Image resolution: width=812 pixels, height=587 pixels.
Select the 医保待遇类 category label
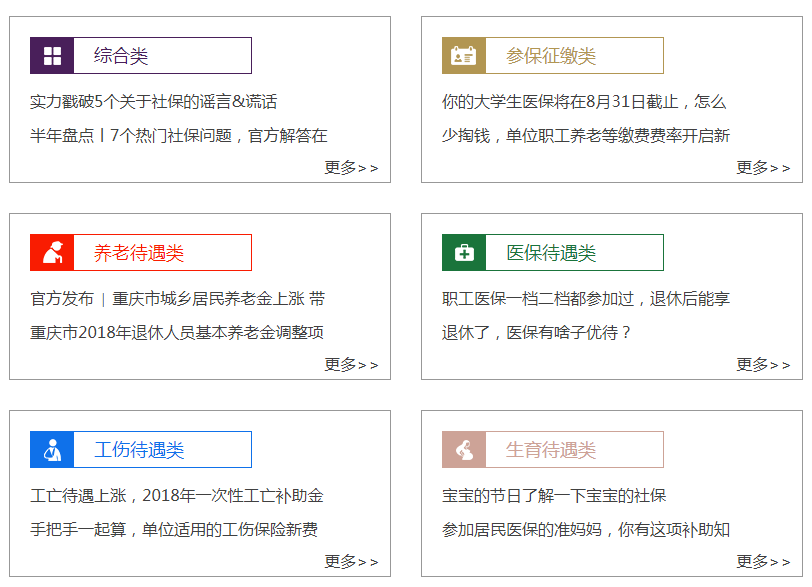[x=551, y=253]
